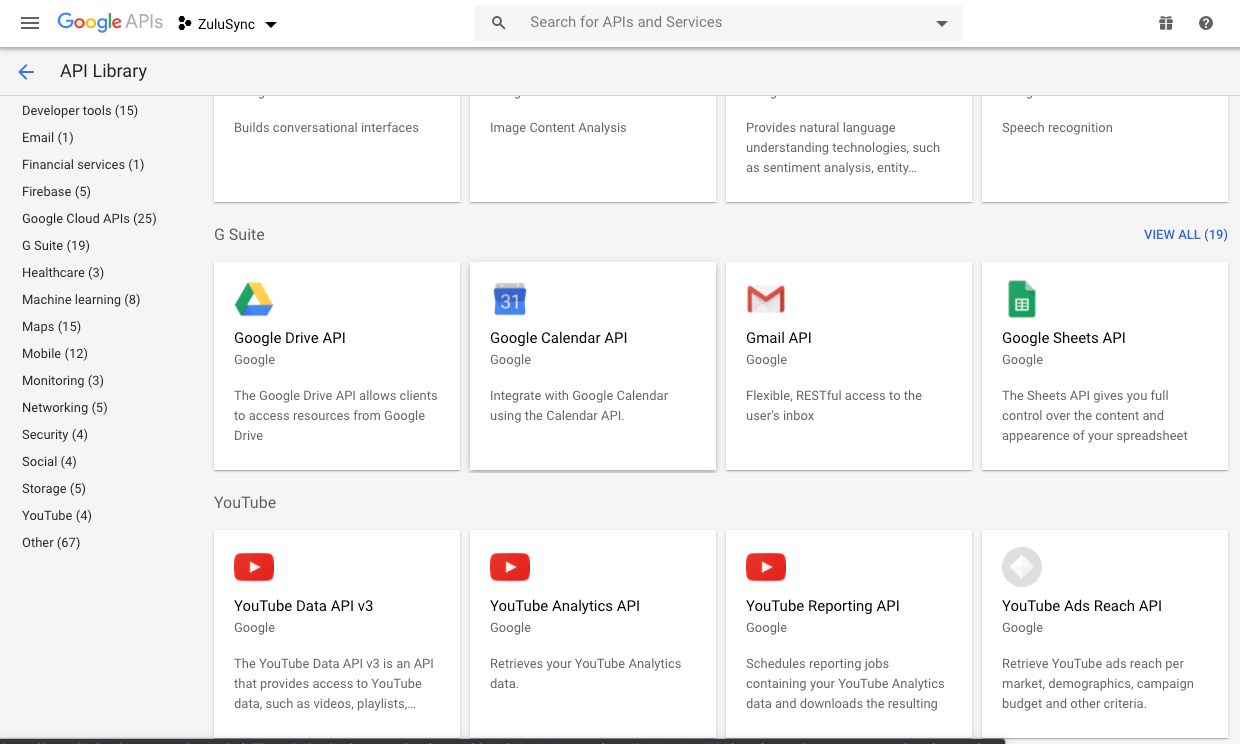Image resolution: width=1240 pixels, height=744 pixels.
Task: Click the Gmail envelope icon
Action: point(766,299)
